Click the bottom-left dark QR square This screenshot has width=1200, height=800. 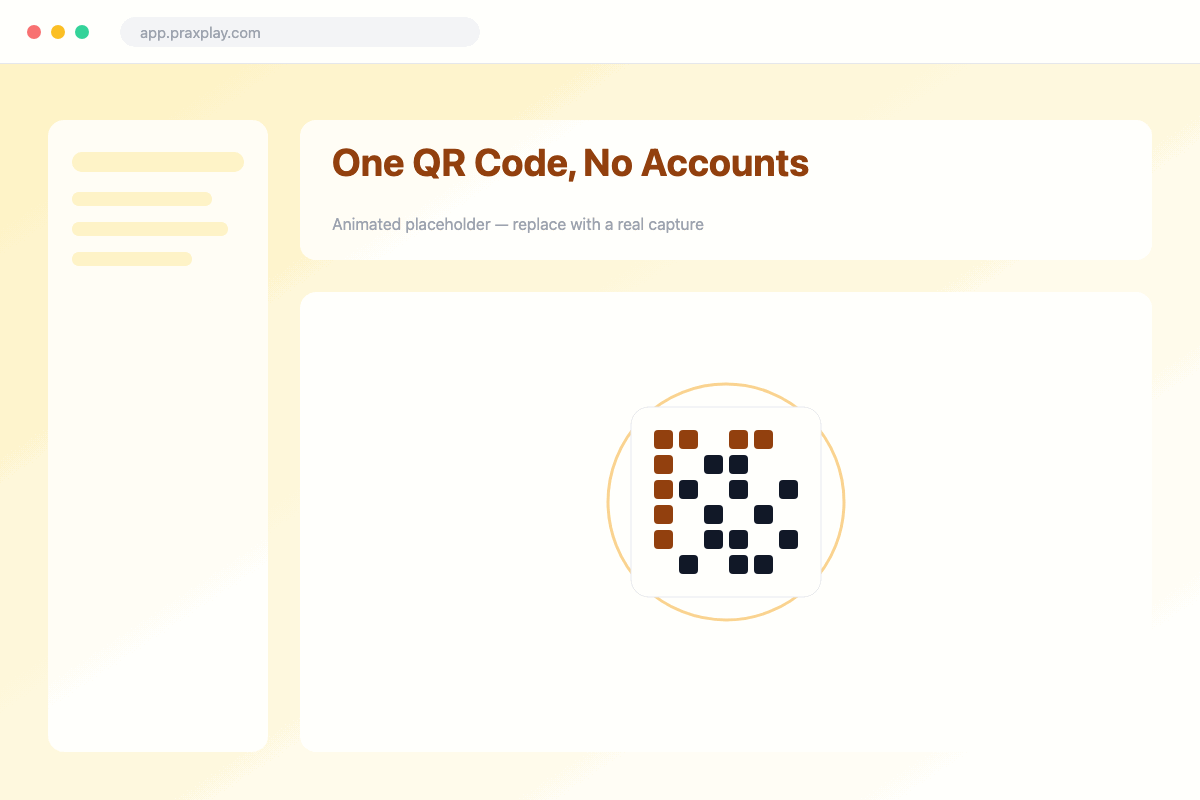coord(688,564)
